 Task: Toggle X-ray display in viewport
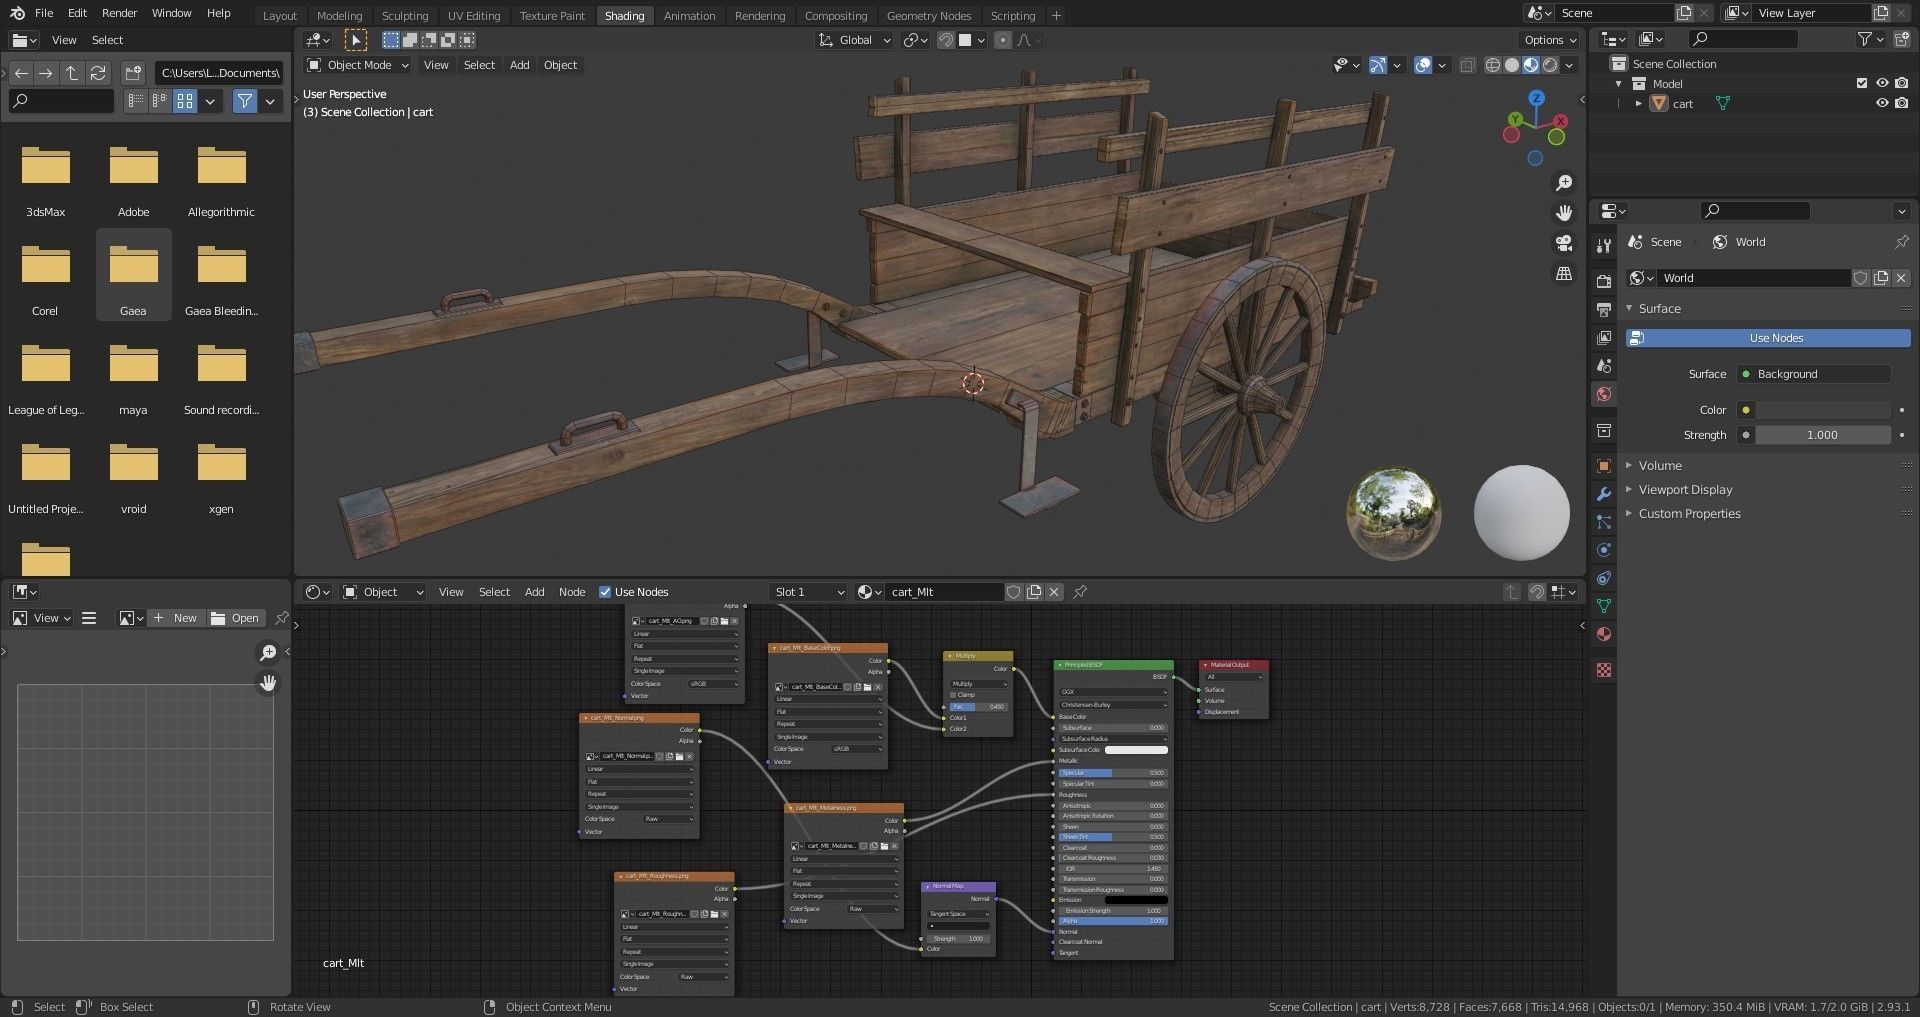point(1467,65)
